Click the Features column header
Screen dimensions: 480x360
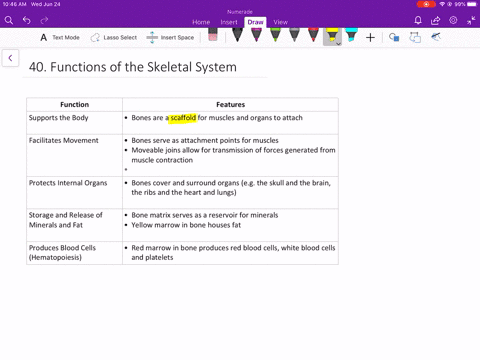coord(230,104)
